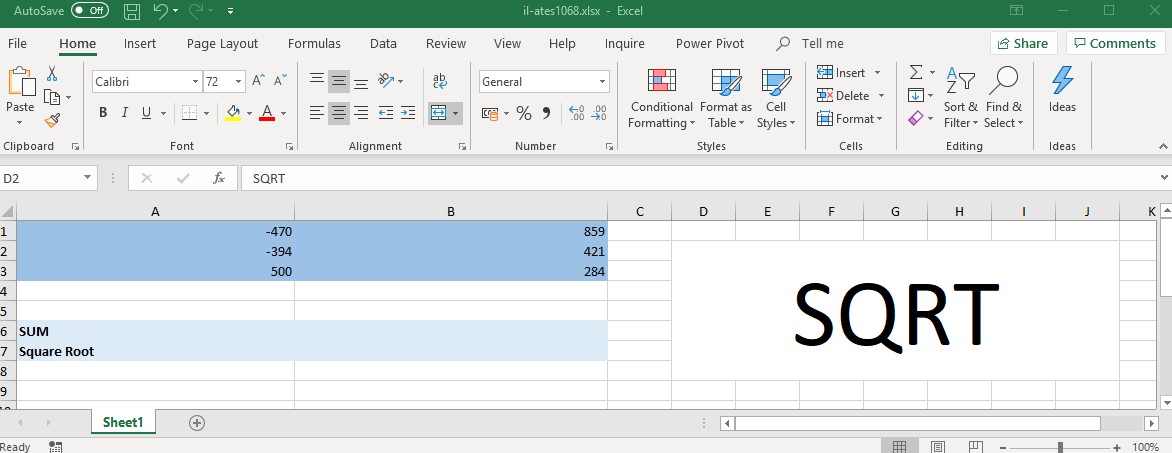1172x453 pixels.
Task: Click the Wrap Text icon
Action: click(x=440, y=81)
